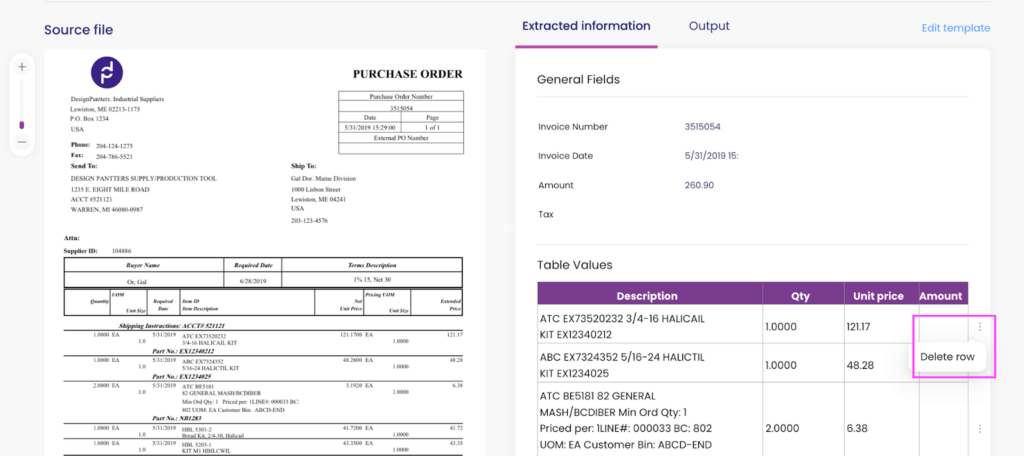Viewport: 1024px width, 456px height.
Task: Select the quantity cell showing 2.0000
Action: click(785, 427)
